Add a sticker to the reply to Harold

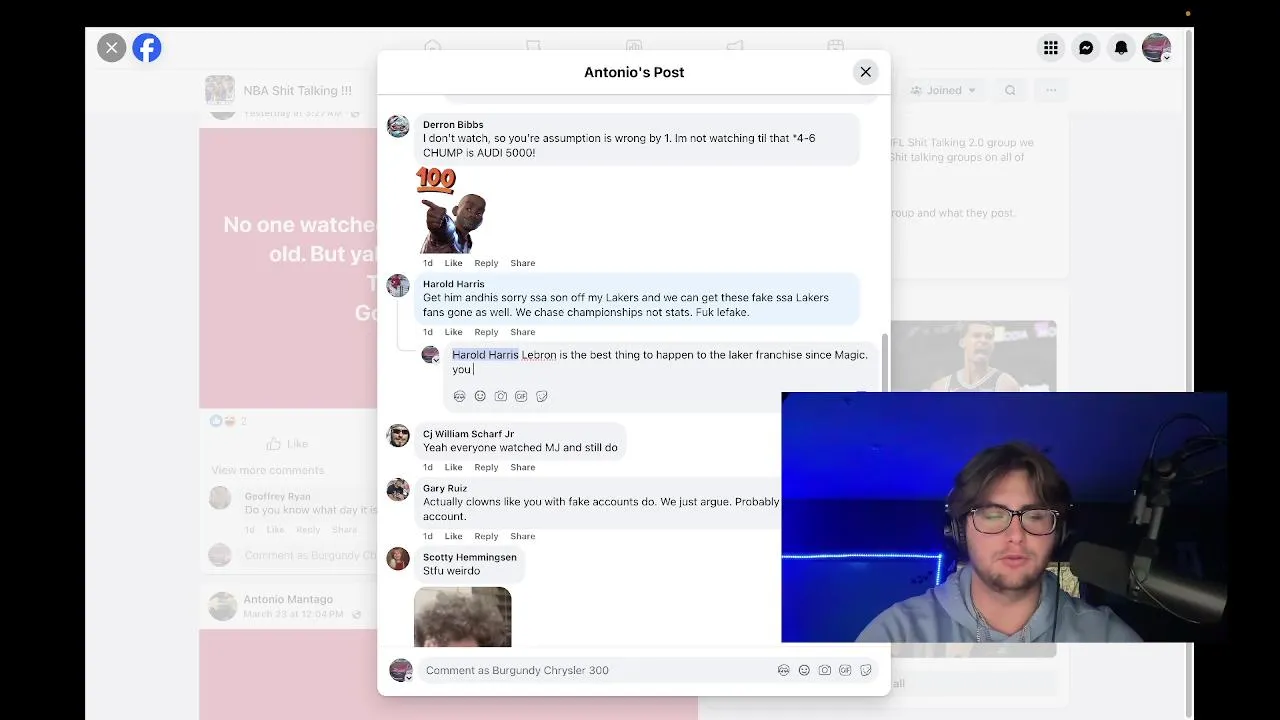(542, 396)
